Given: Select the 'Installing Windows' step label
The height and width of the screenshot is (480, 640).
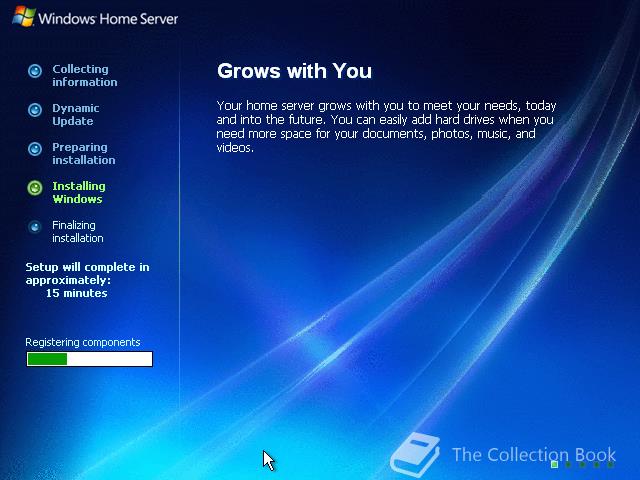Looking at the screenshot, I should tap(79, 193).
